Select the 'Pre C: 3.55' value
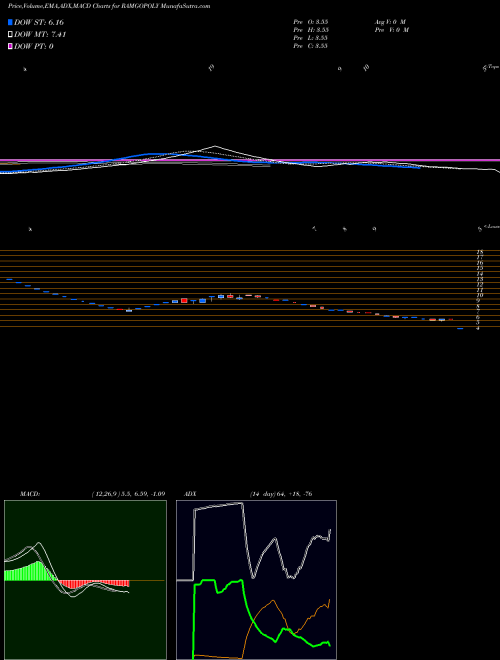 (x=311, y=46)
